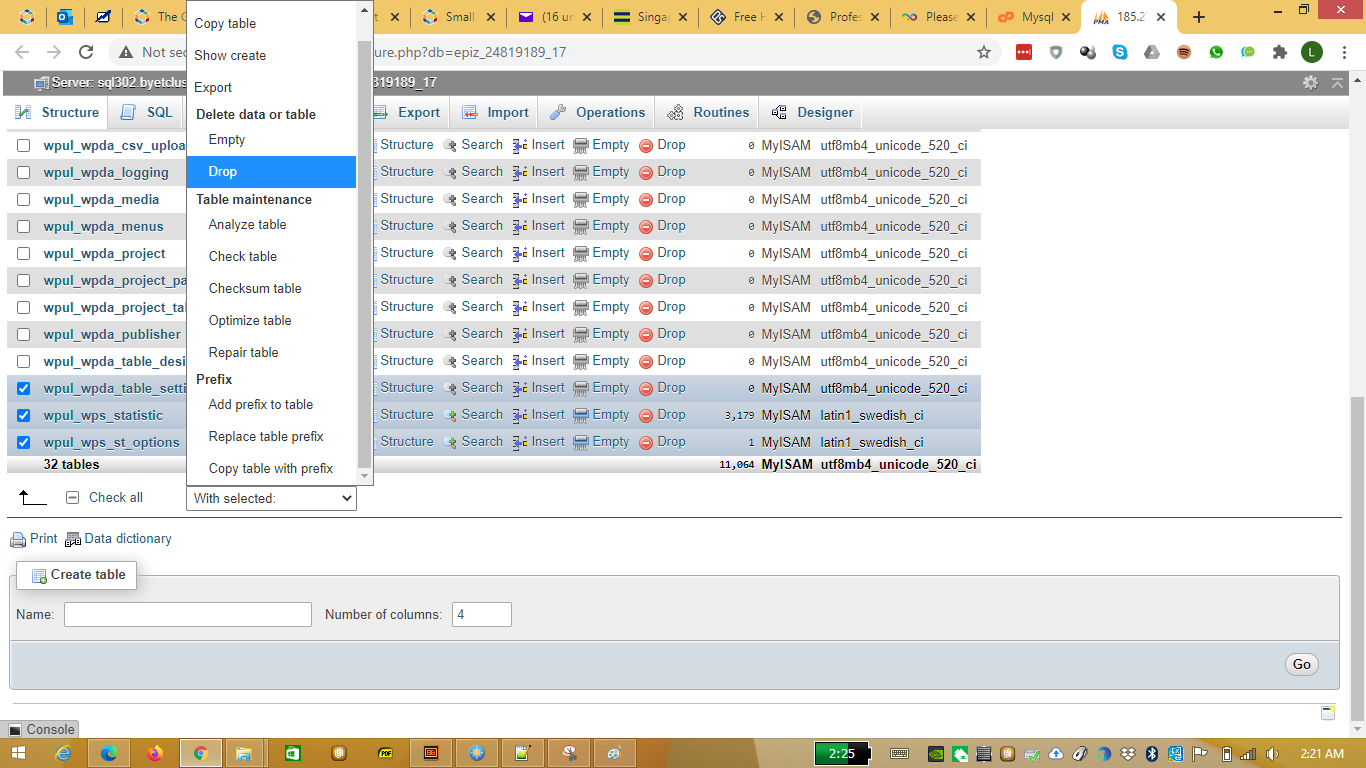Viewport: 1366px width, 768px height.
Task: Toggle the Check all checkbox
Action: [72, 498]
